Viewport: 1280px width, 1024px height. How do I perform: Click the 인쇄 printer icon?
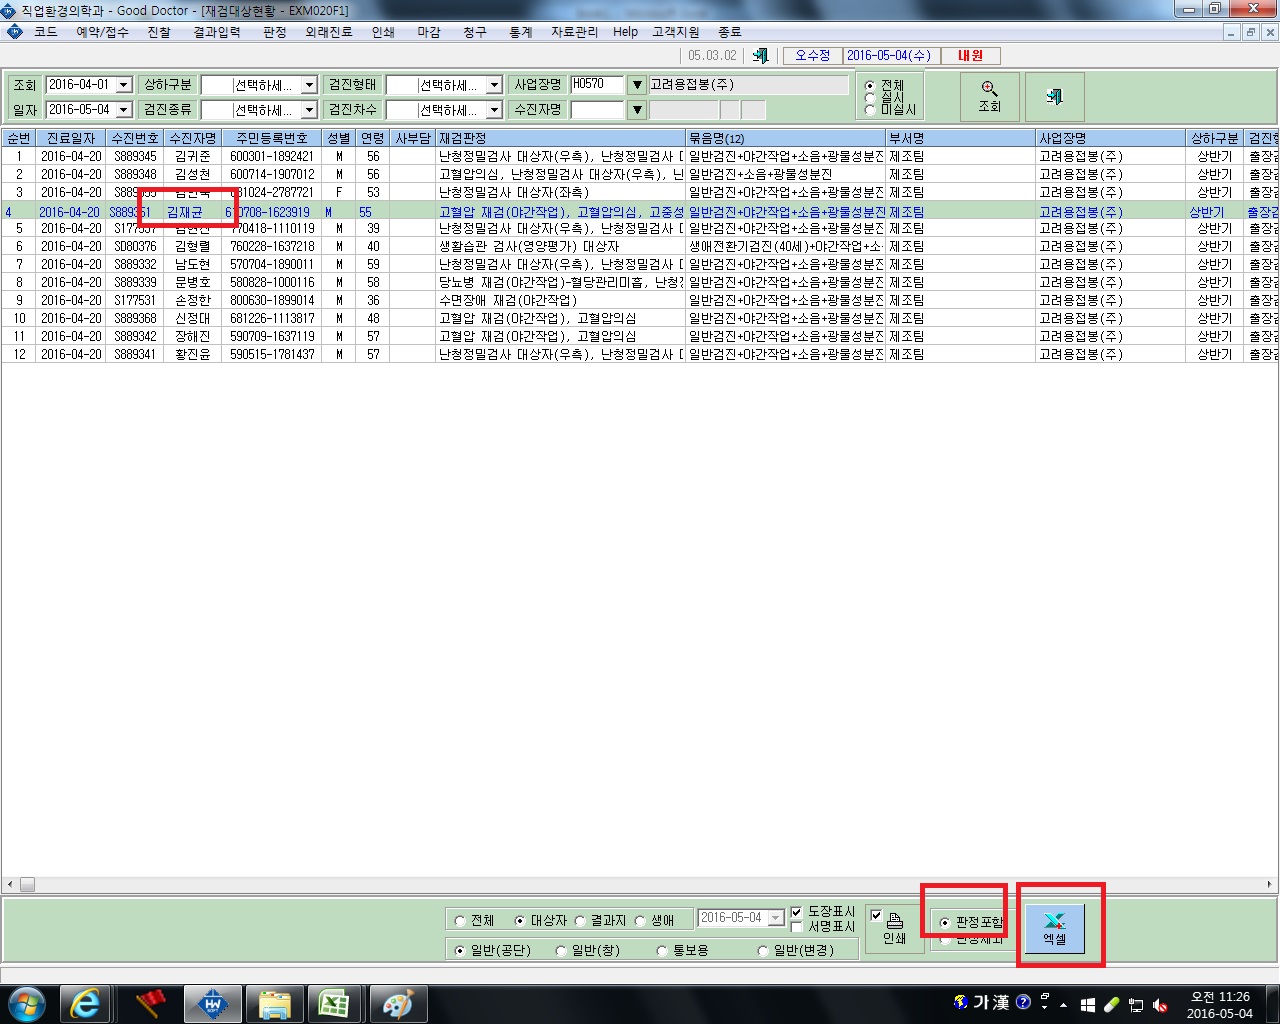895,928
